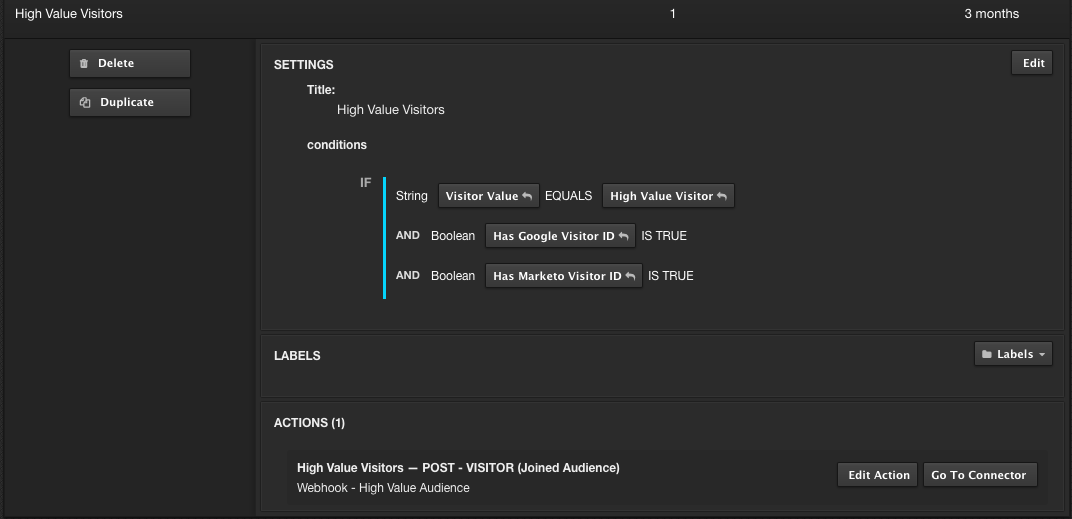The width and height of the screenshot is (1072, 519).
Task: Open the Labels dropdown caret
Action: (1042, 355)
